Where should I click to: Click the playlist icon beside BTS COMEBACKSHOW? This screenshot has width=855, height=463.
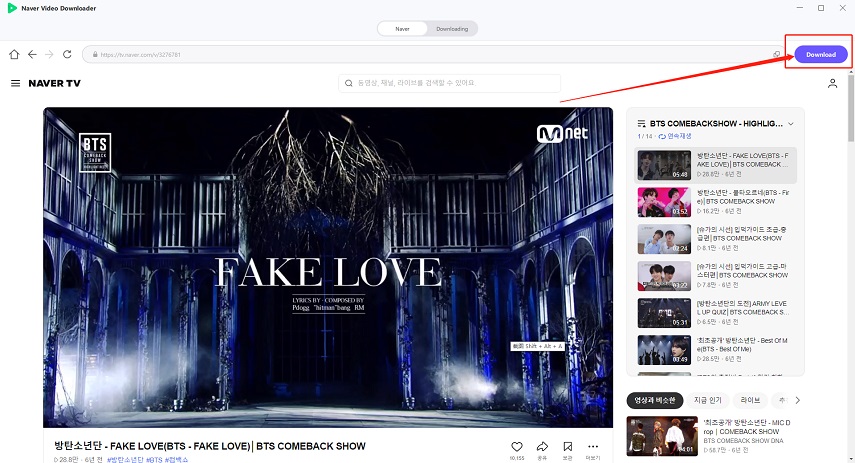641,124
